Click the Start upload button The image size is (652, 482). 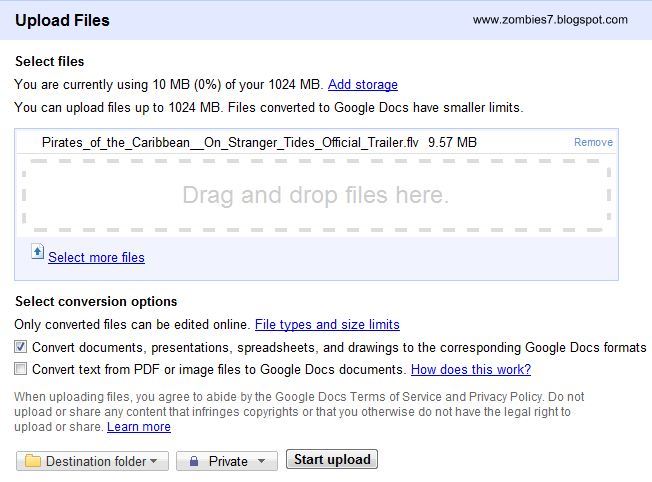[x=332, y=460]
